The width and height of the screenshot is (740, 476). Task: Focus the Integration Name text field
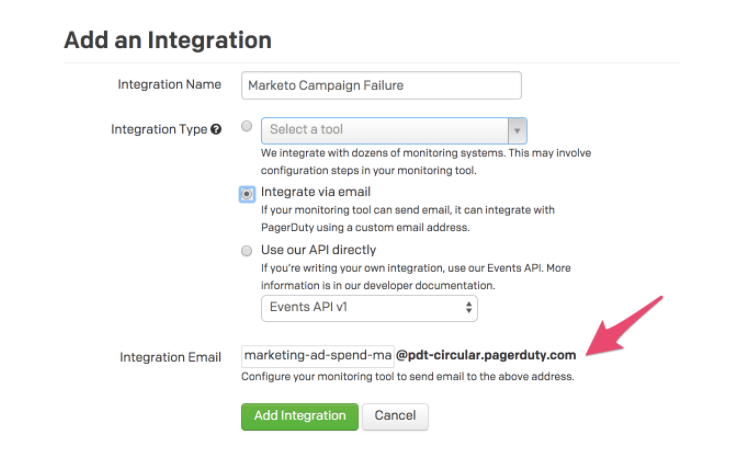(x=381, y=85)
